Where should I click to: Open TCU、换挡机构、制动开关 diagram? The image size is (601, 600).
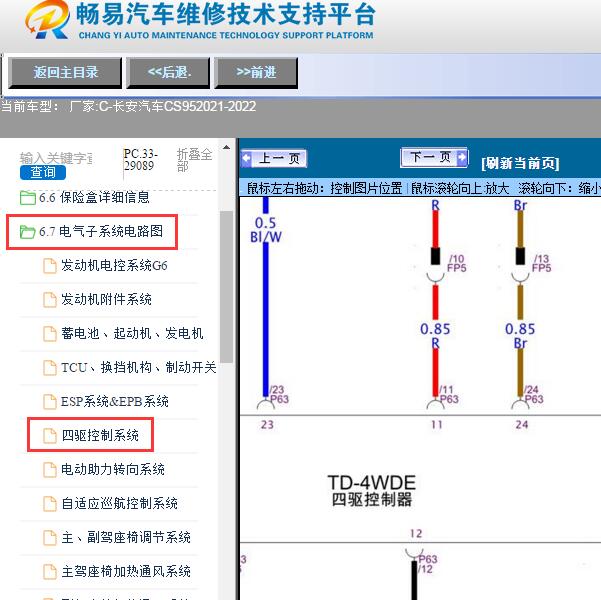tap(138, 367)
